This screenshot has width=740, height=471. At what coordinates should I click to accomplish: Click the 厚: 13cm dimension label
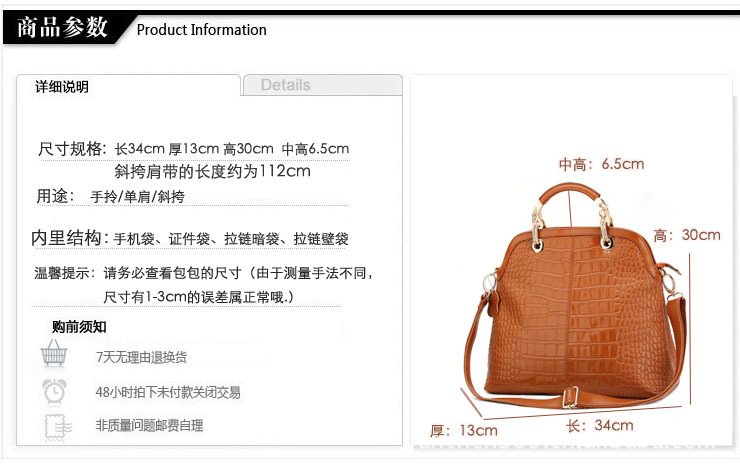463,430
